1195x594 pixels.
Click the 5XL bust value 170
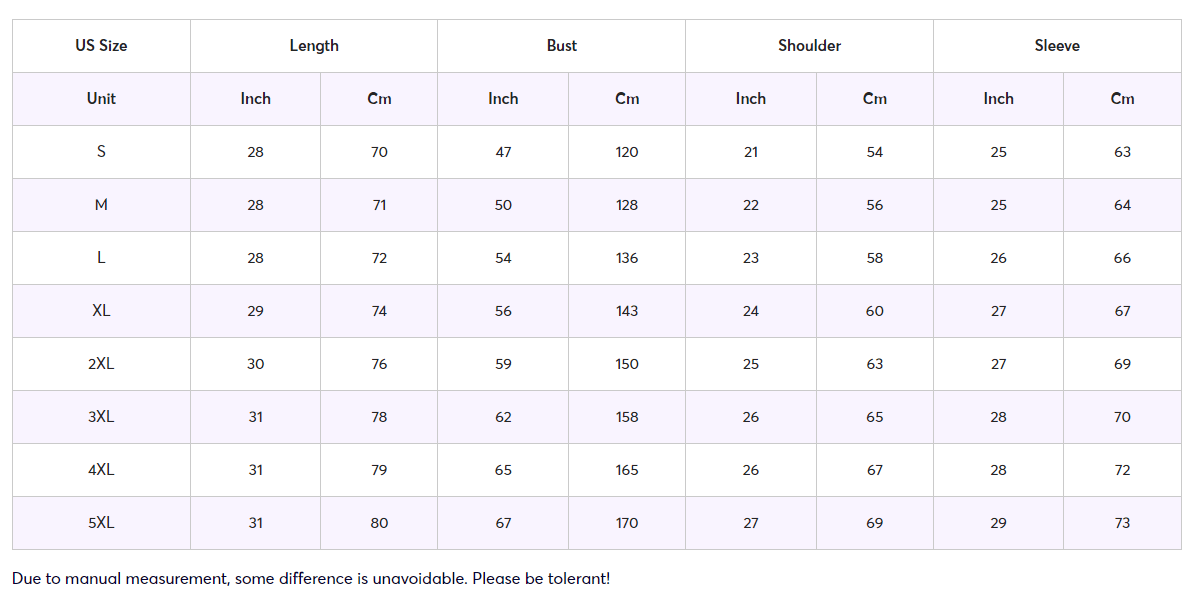[x=627, y=523]
